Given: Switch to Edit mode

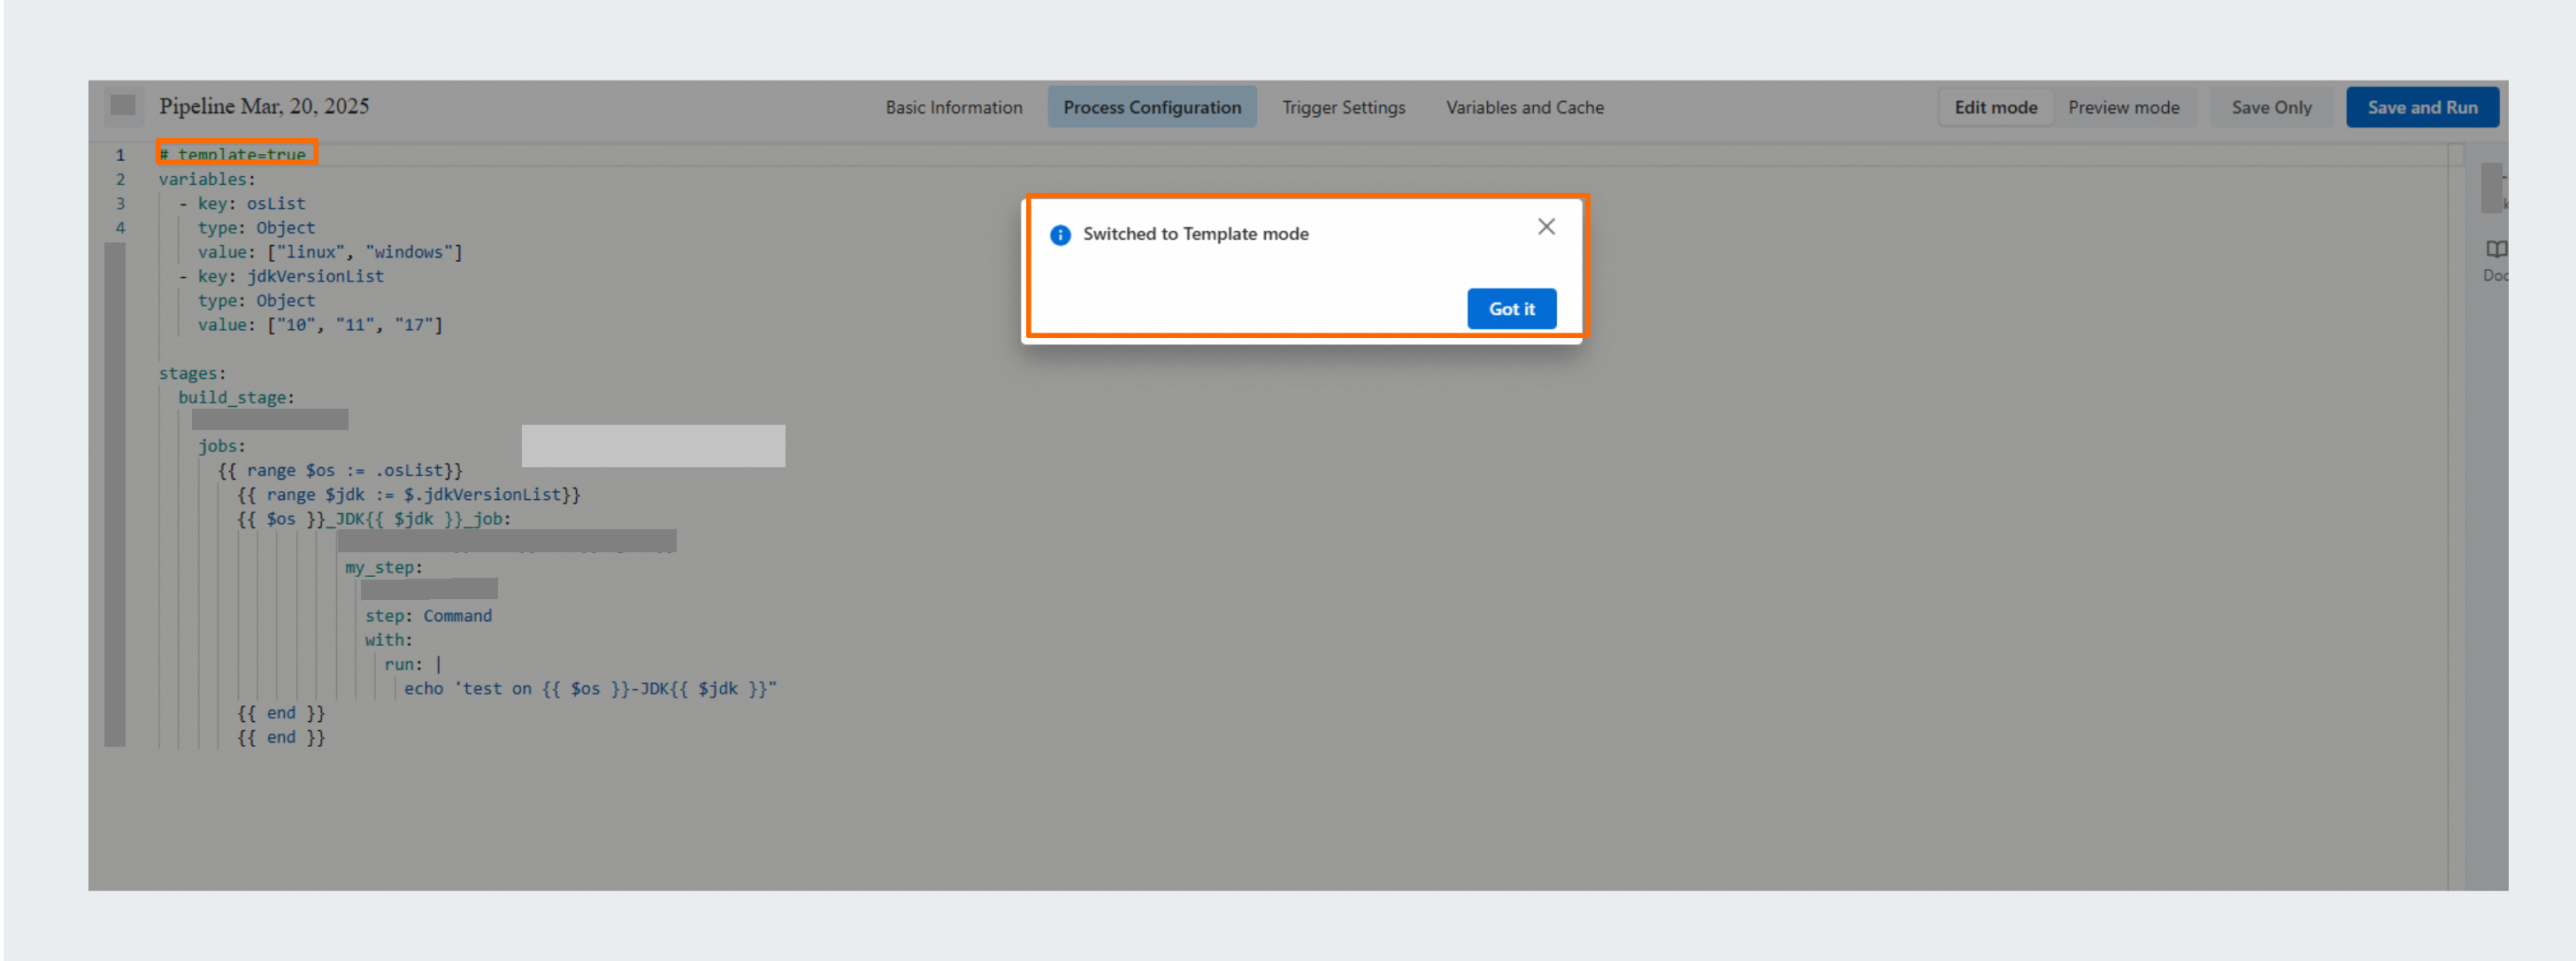Looking at the screenshot, I should [x=1995, y=107].
